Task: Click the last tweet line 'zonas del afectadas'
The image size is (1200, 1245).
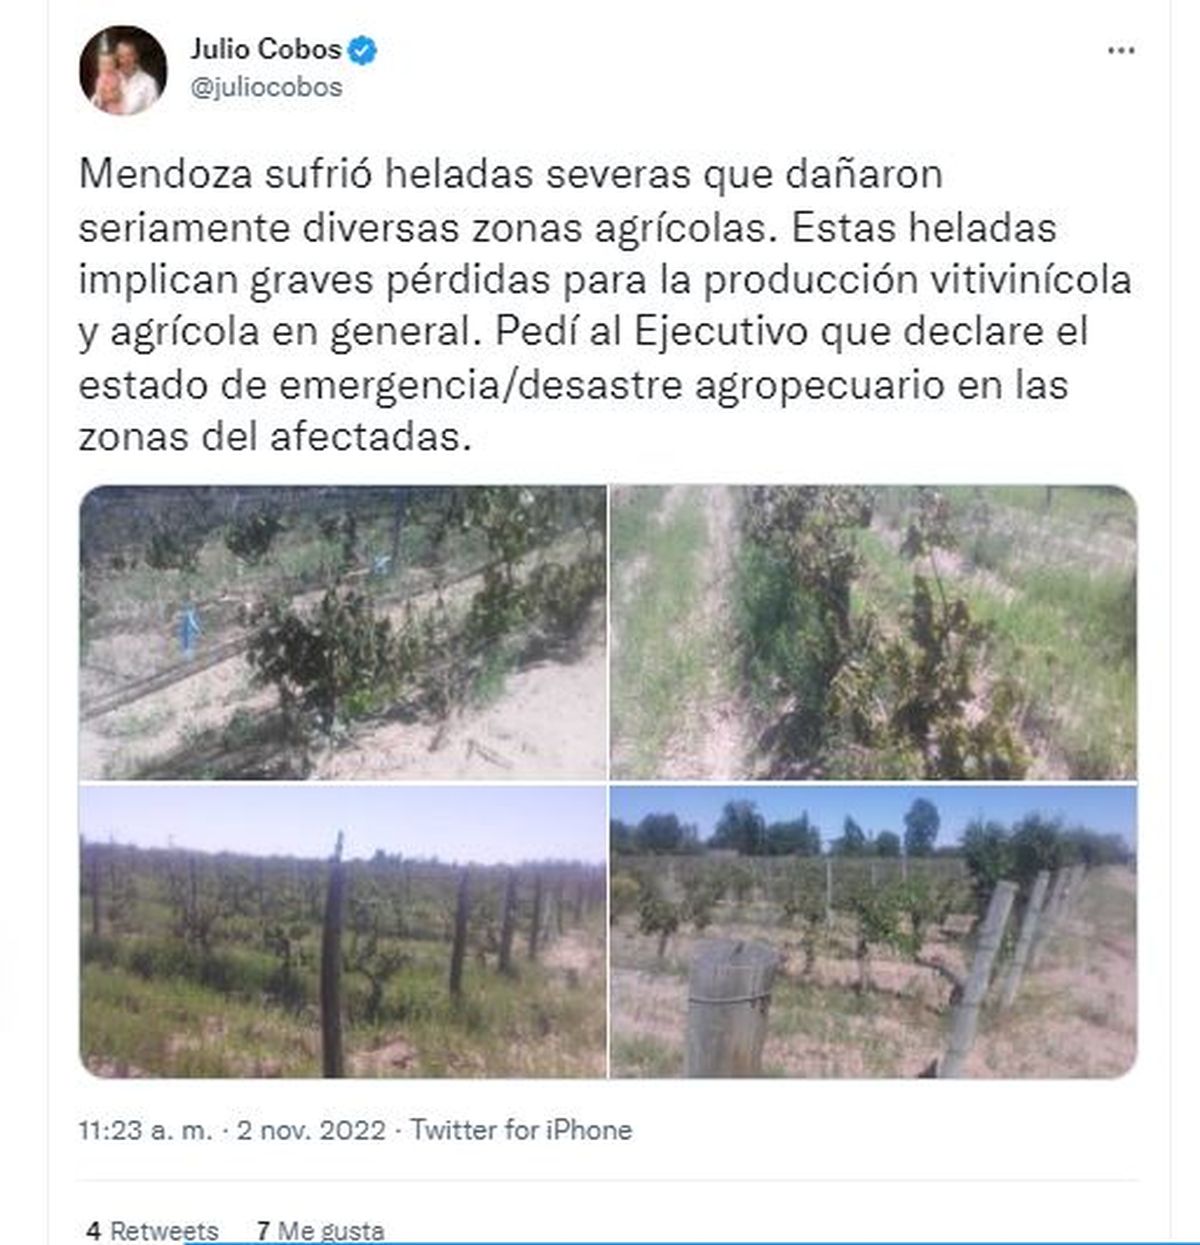Action: (x=274, y=437)
